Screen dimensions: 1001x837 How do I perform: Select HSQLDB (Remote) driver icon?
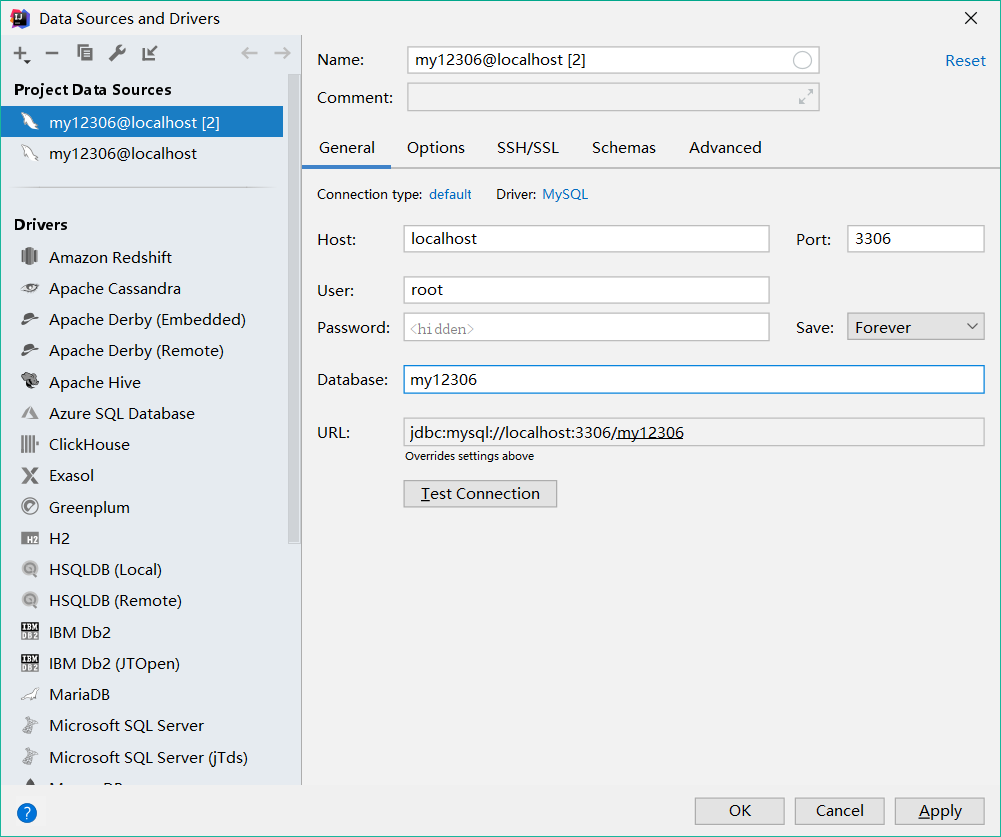(x=29, y=600)
